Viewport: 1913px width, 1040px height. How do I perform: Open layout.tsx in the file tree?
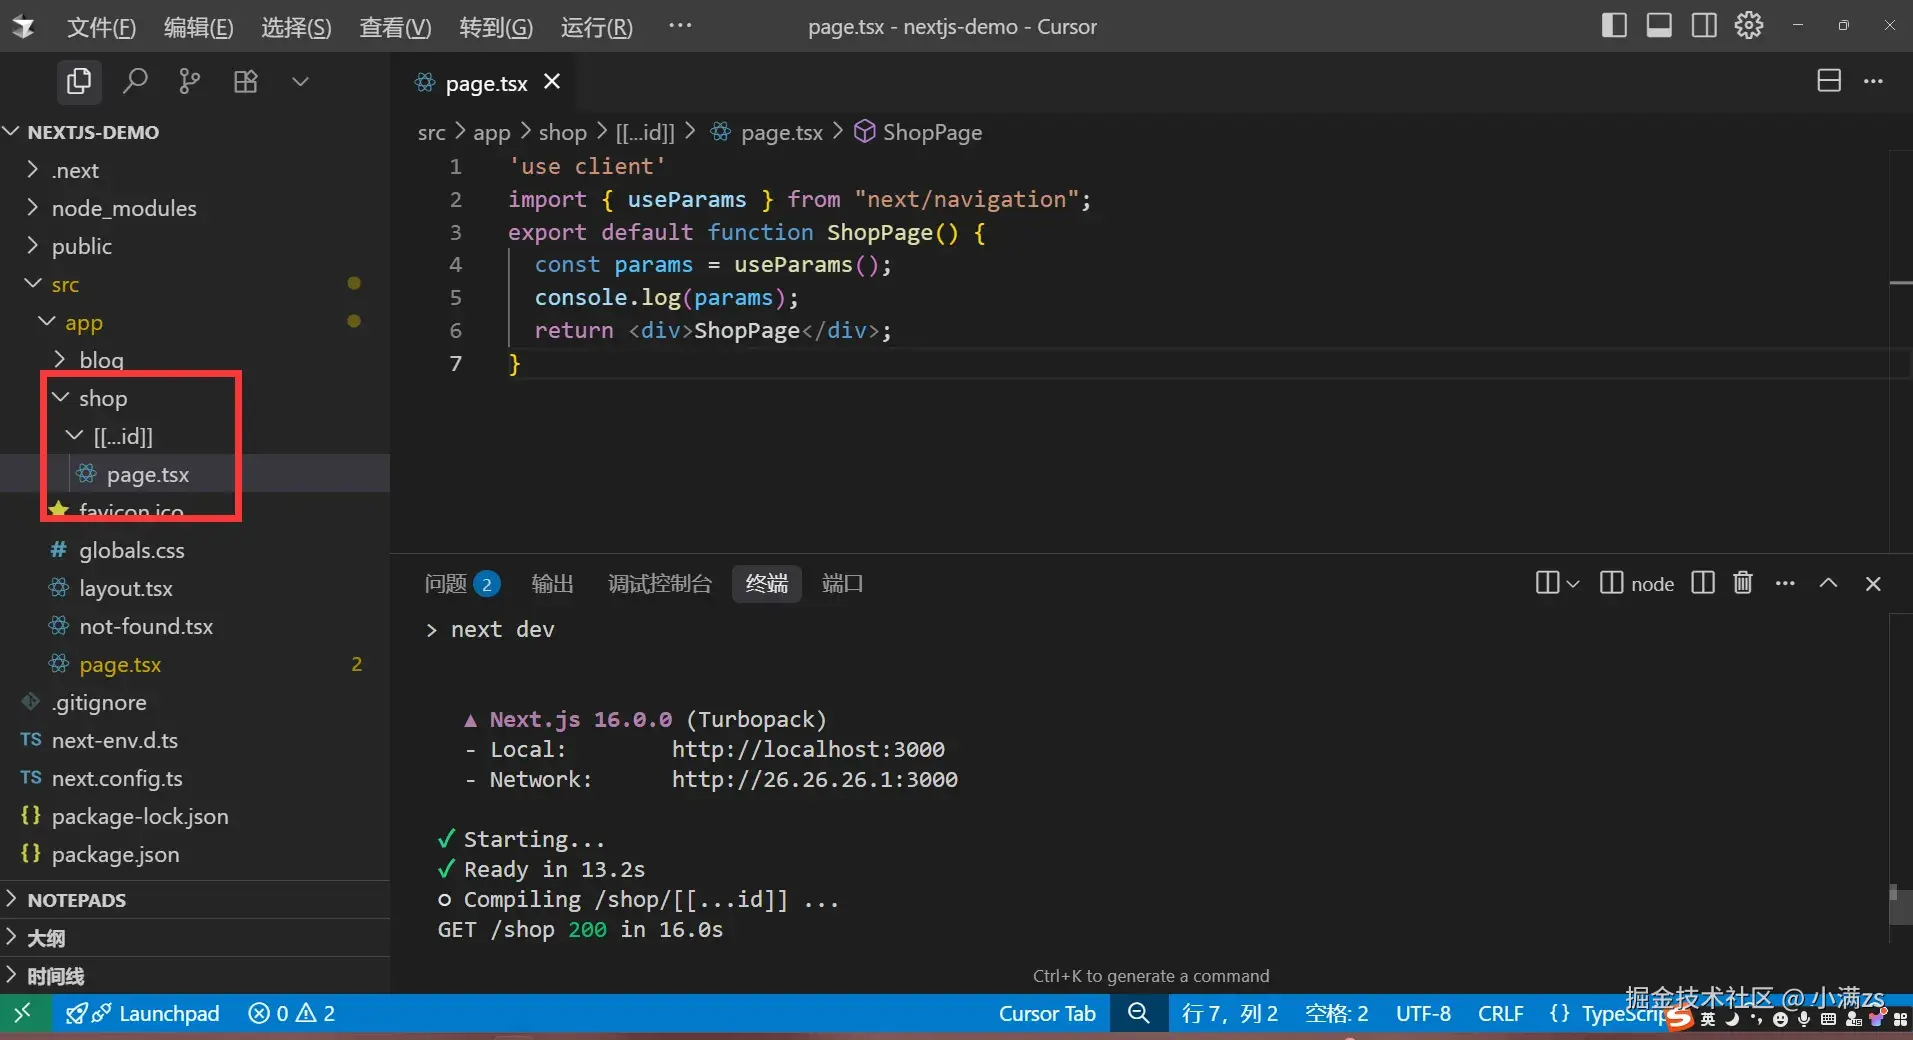pyautogui.click(x=126, y=588)
